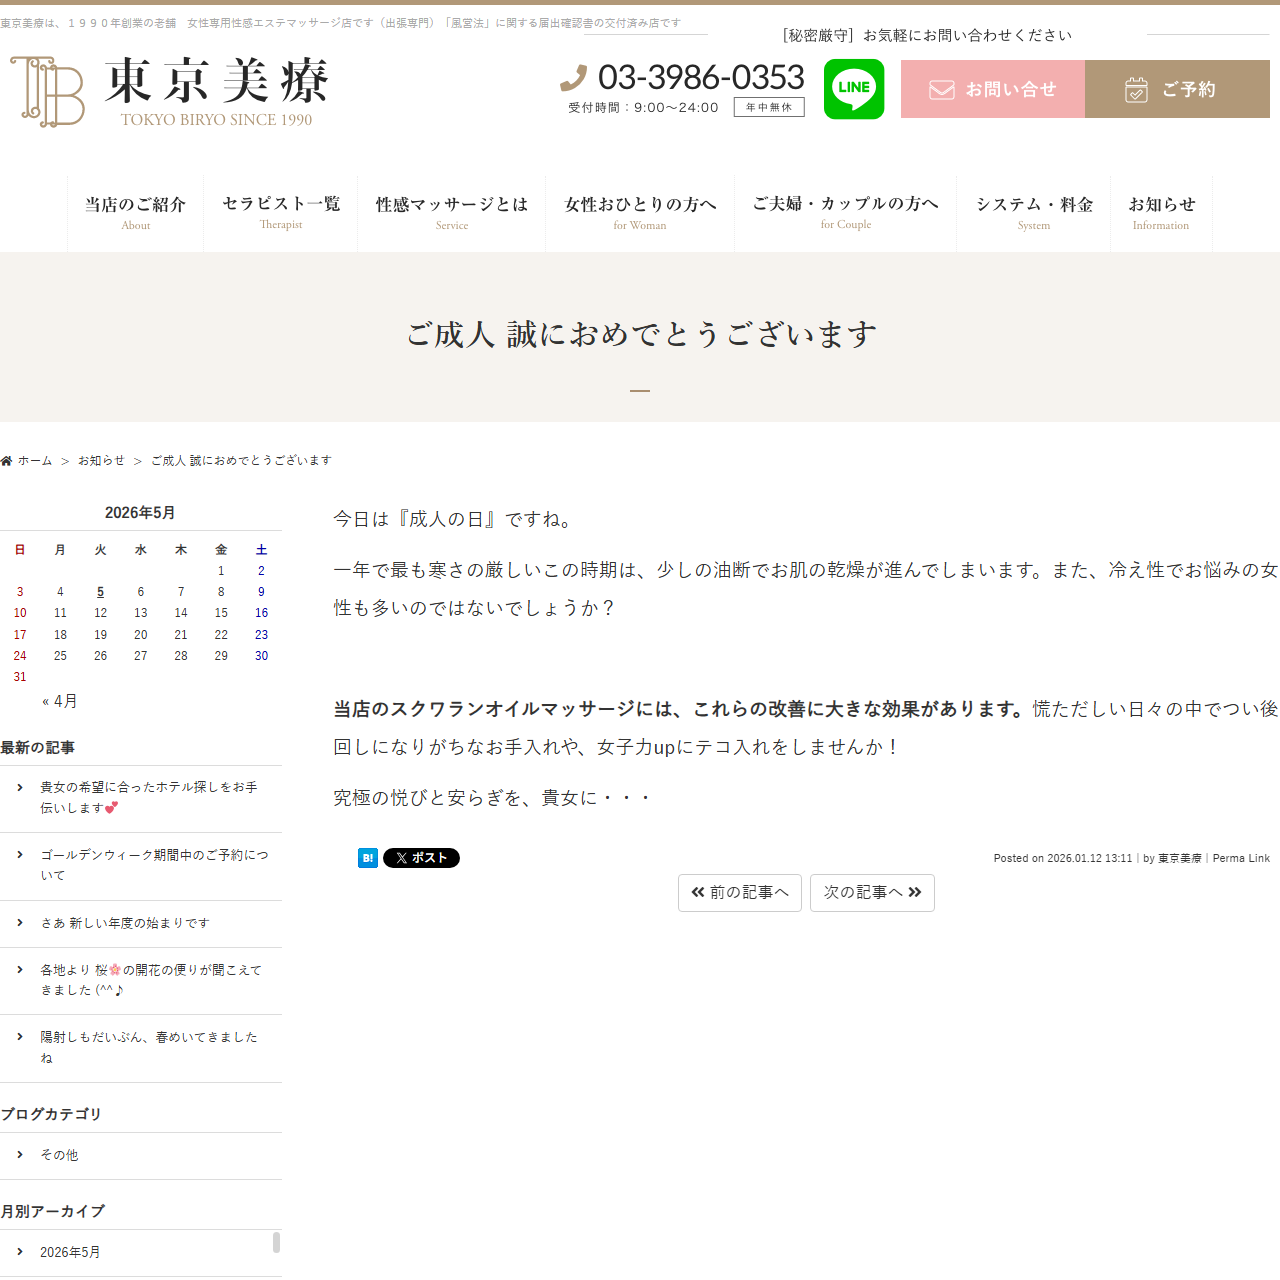Viewport: 1280px width, 1280px height.
Task: Click the 年中無休 badge
Action: coord(769,107)
